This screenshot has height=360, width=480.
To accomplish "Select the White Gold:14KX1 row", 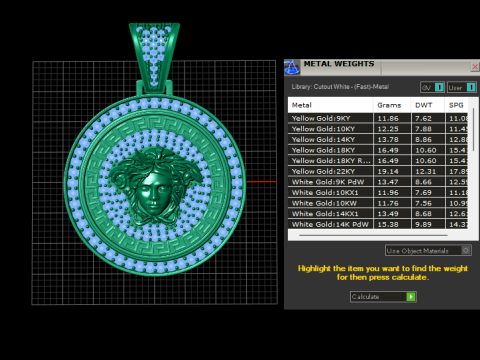I will coord(378,214).
